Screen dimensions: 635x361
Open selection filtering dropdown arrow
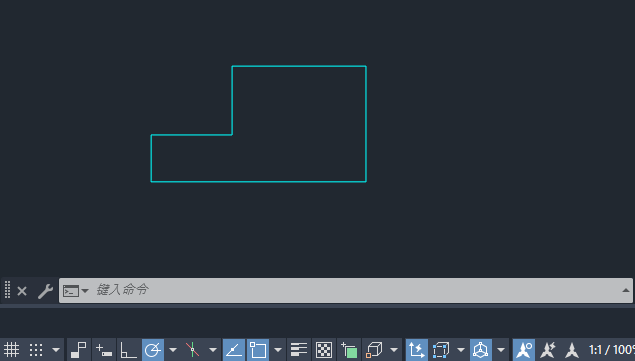coord(460,350)
